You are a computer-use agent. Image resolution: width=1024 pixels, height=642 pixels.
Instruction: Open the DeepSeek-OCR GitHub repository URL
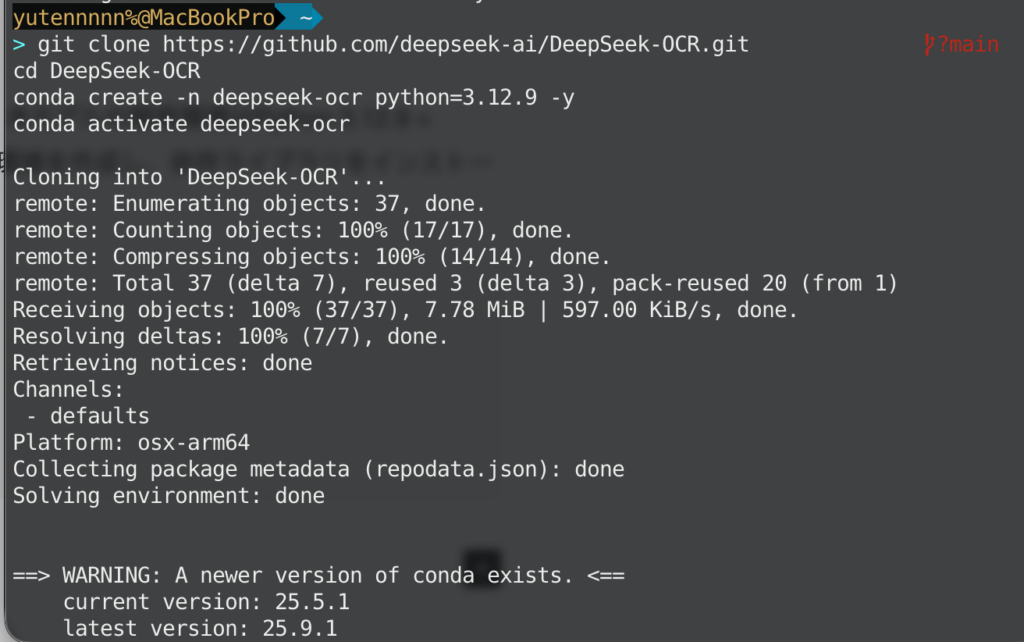tap(455, 45)
